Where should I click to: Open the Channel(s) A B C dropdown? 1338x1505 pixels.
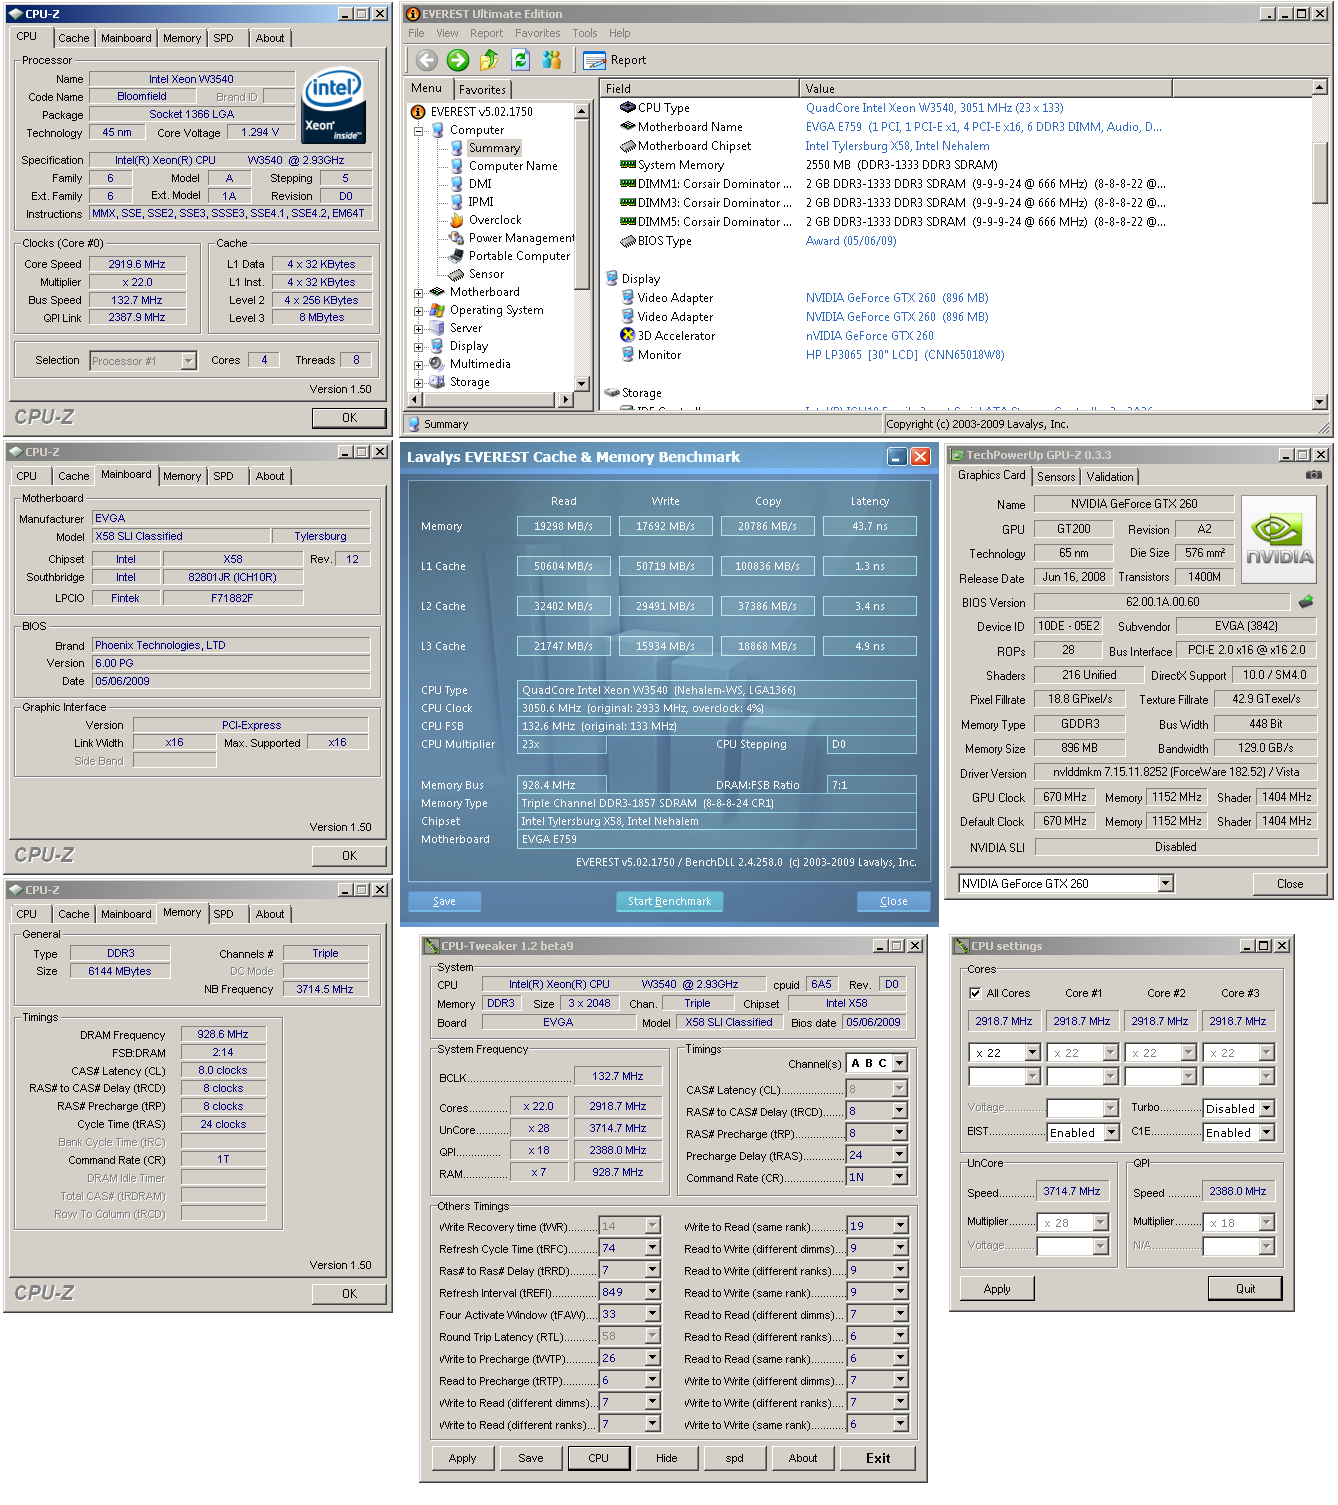click(x=900, y=1063)
